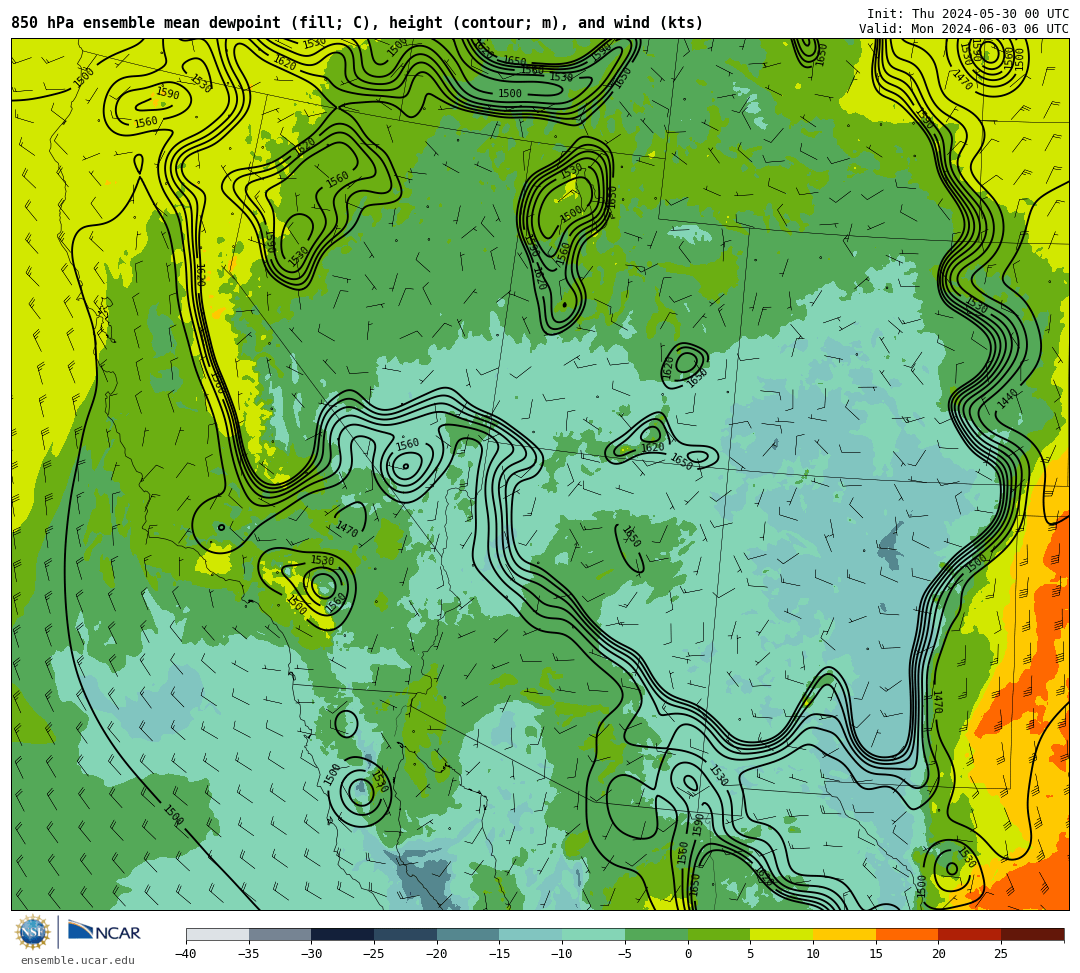Click the -20 colorbar tick label

click(436, 954)
